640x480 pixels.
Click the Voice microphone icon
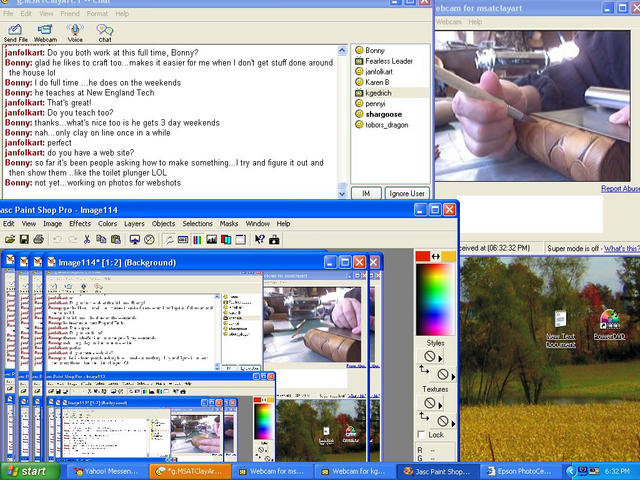(x=75, y=33)
